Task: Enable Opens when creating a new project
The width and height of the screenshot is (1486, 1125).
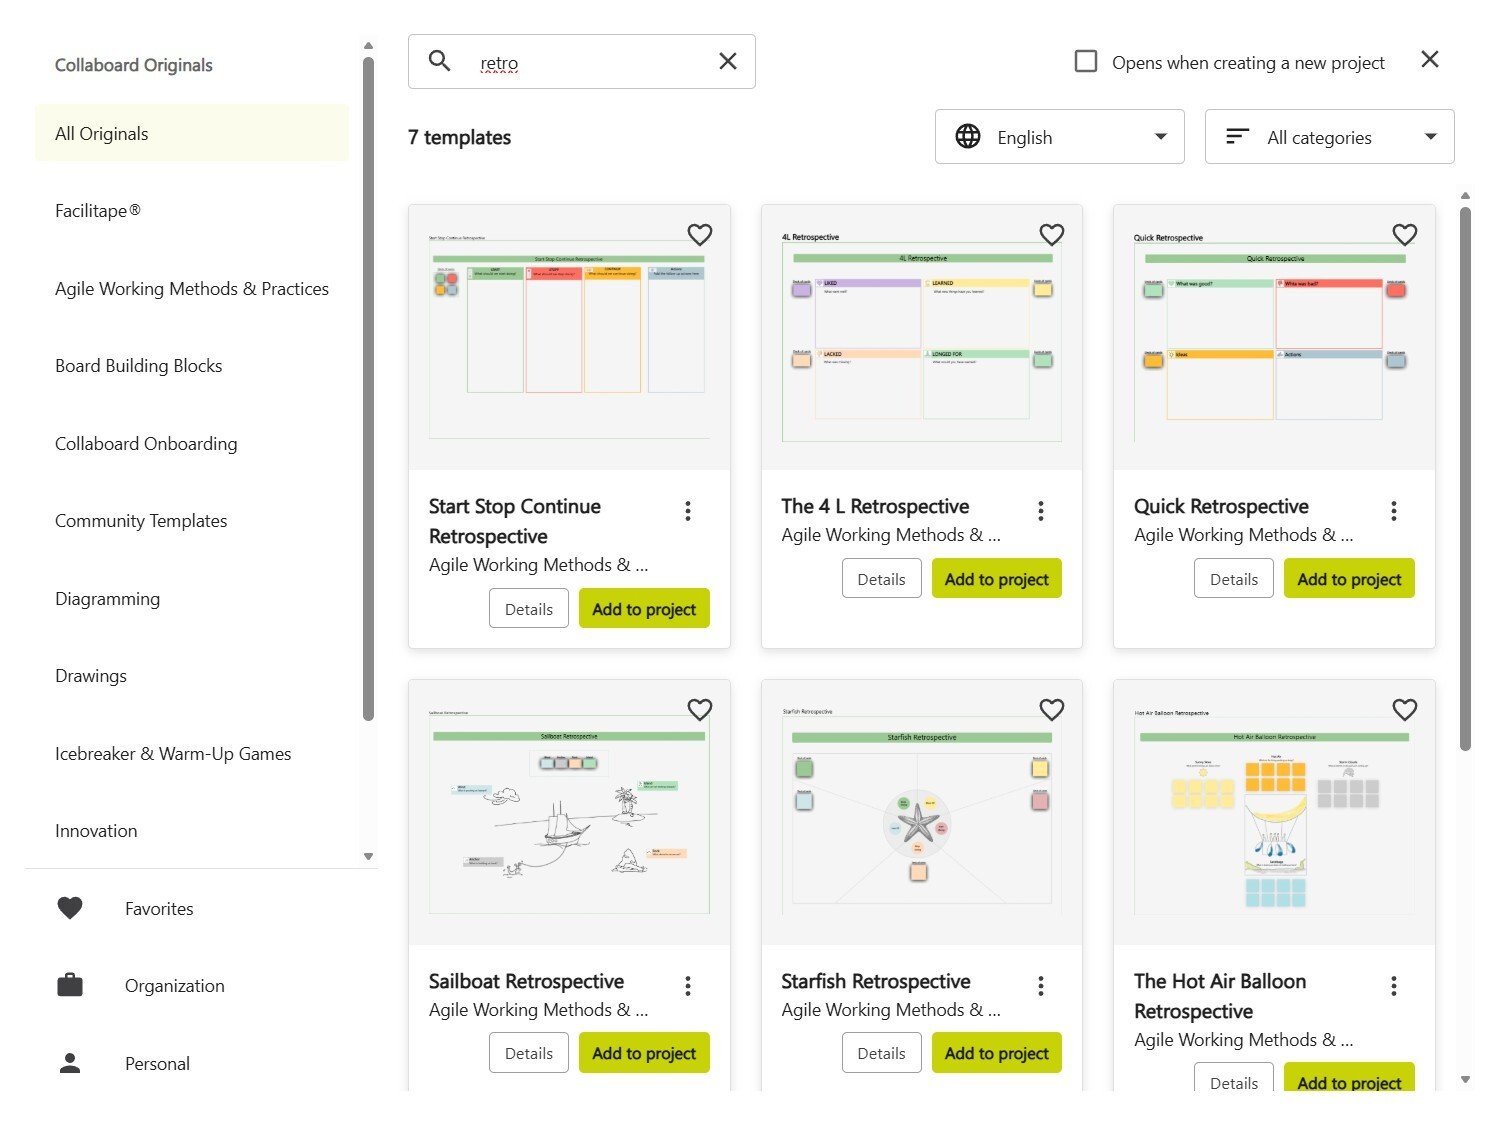Action: coord(1085,61)
